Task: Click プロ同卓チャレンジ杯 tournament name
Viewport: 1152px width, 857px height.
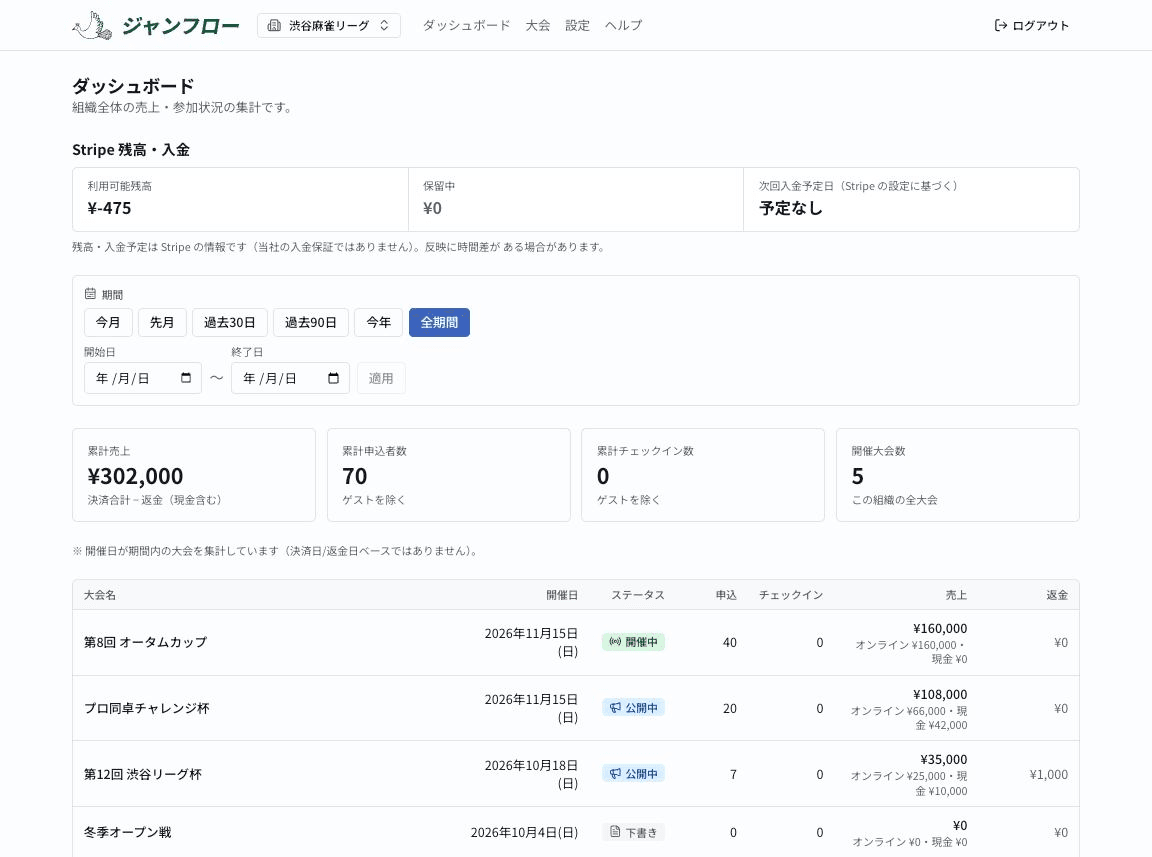Action: (x=147, y=709)
